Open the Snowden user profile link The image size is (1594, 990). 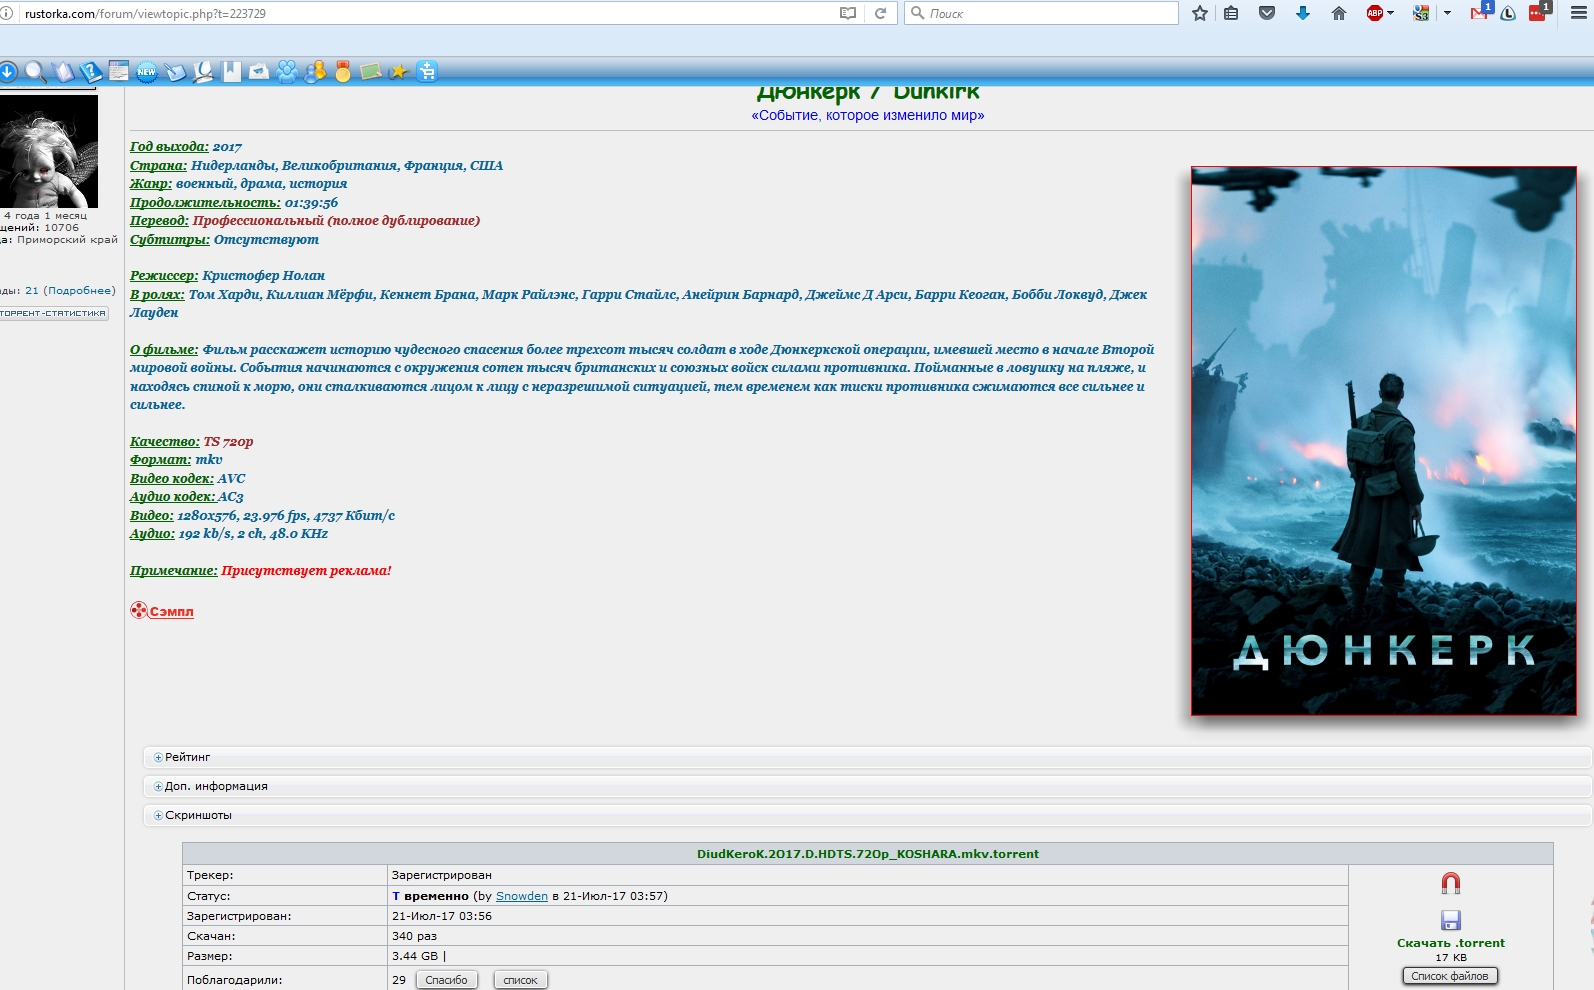pos(522,896)
